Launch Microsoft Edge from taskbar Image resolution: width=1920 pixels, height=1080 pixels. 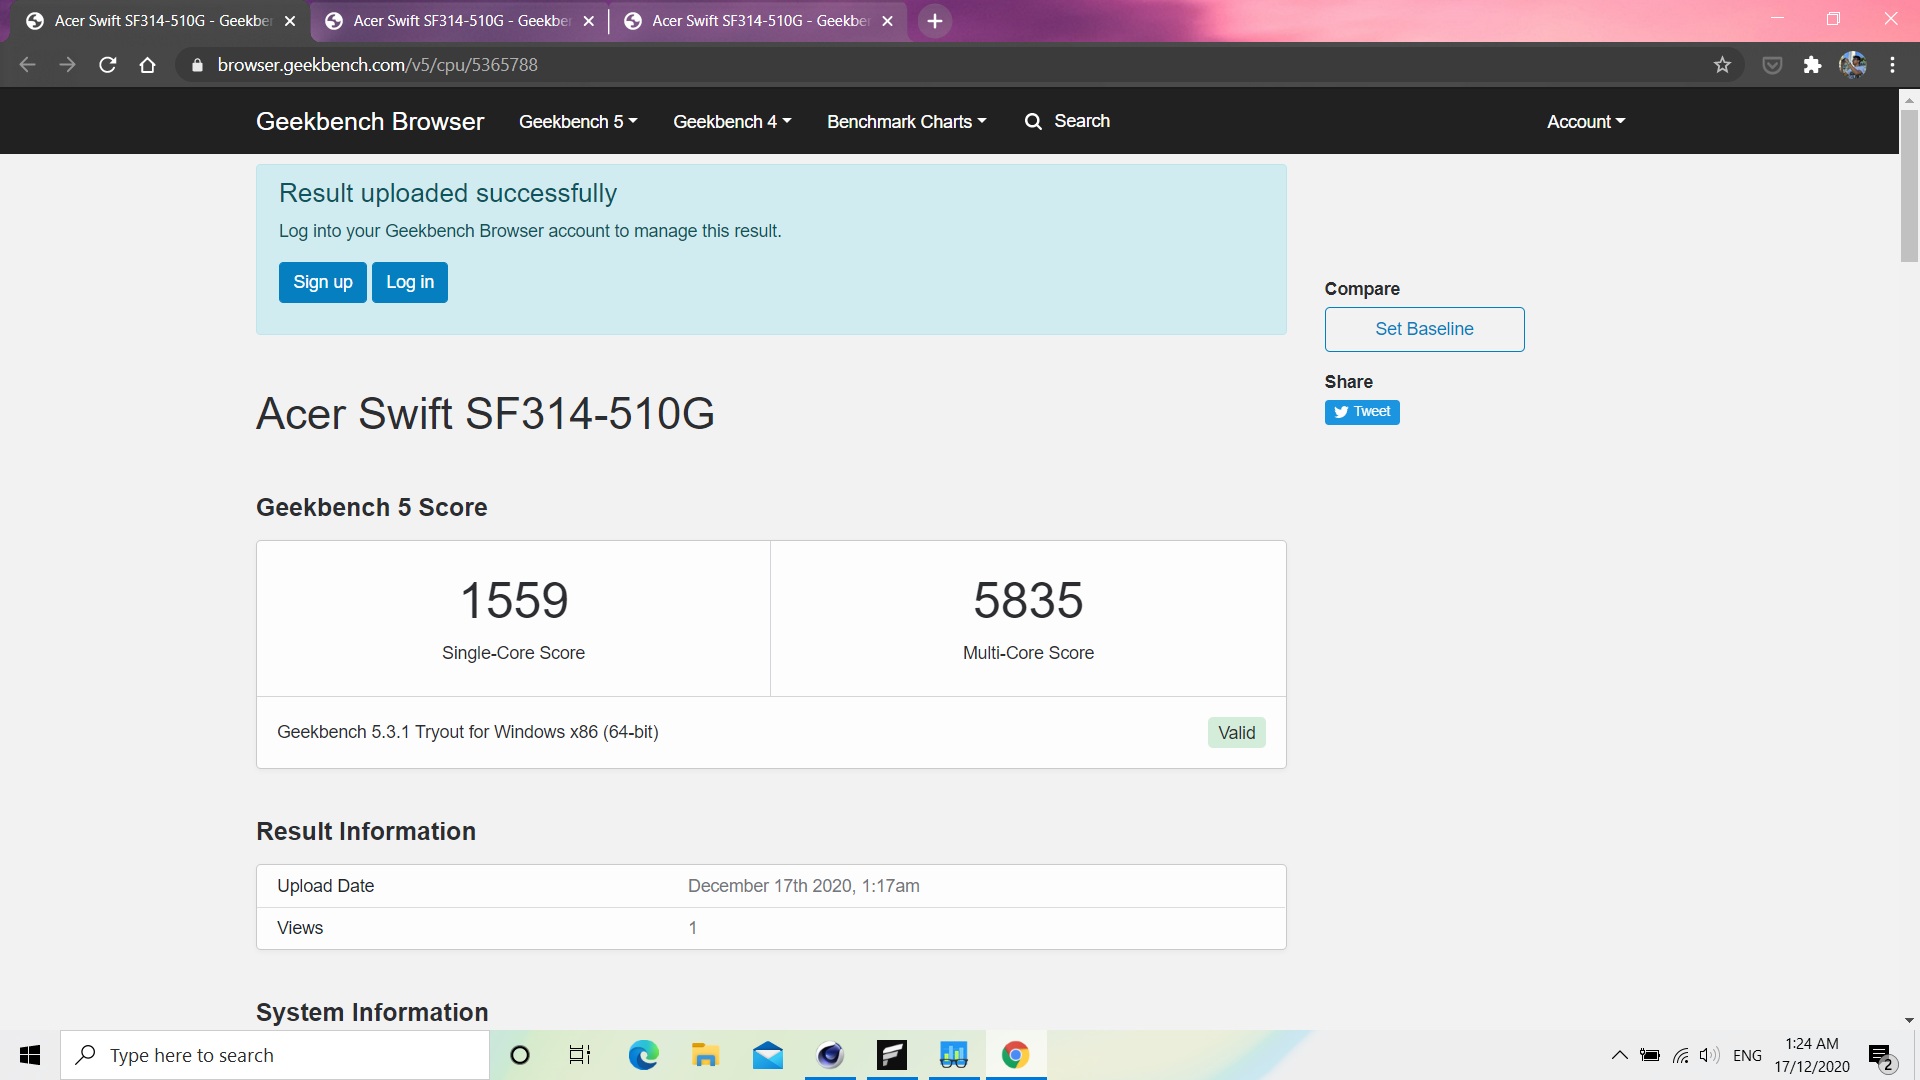tap(644, 1055)
